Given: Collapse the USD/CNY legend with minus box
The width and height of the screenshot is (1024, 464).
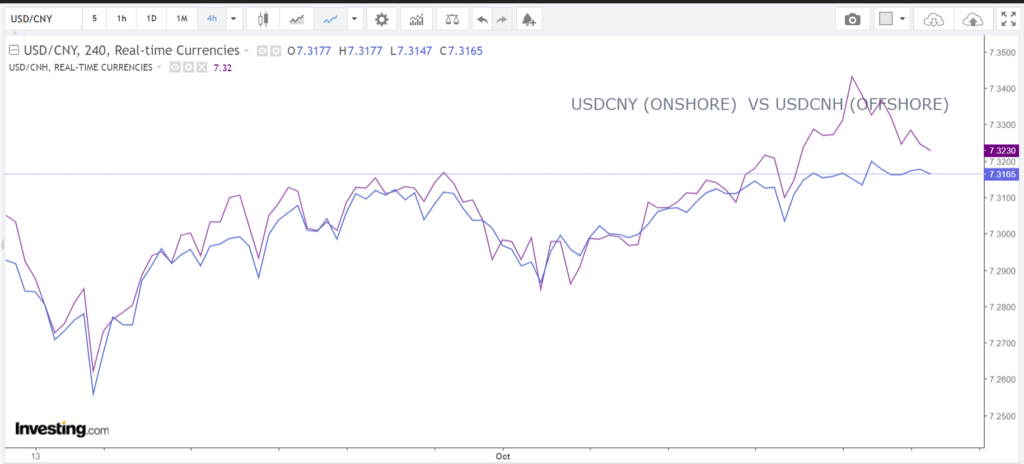Looking at the screenshot, I should [13, 50].
